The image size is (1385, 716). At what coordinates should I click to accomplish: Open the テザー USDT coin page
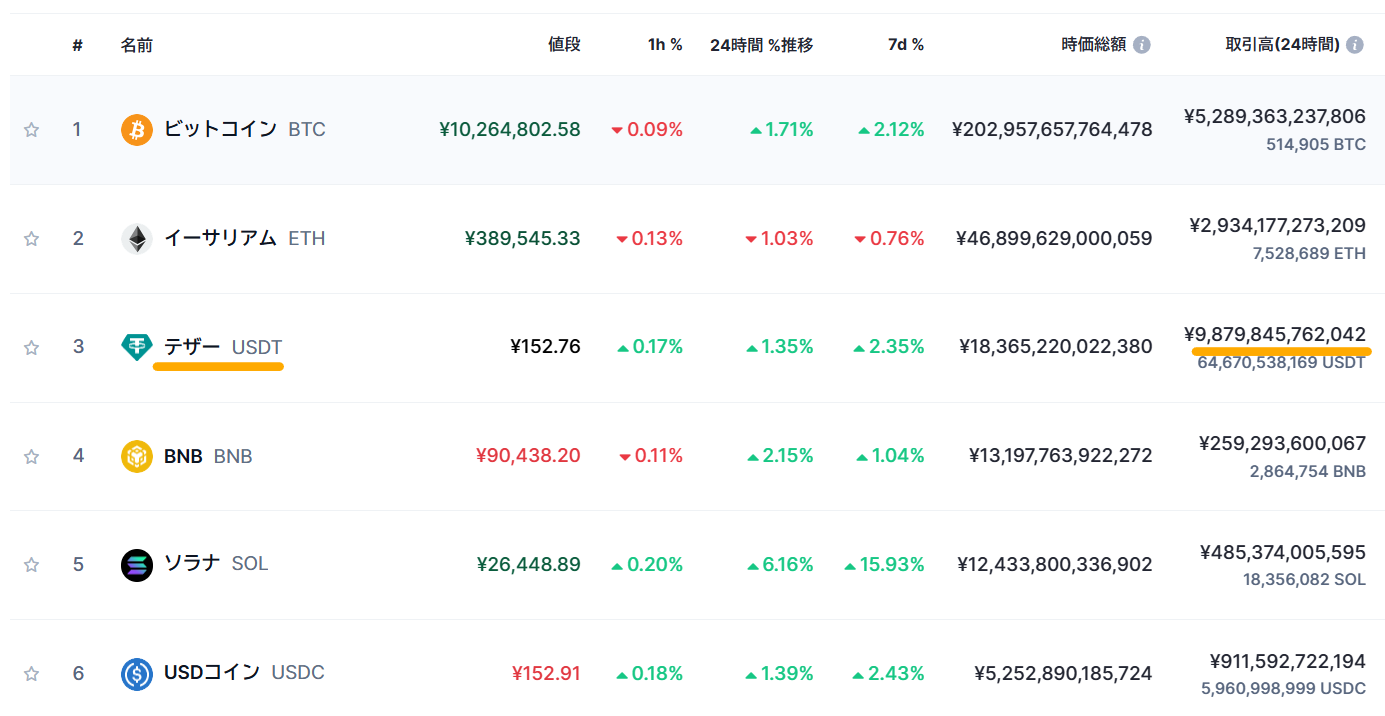coord(223,347)
